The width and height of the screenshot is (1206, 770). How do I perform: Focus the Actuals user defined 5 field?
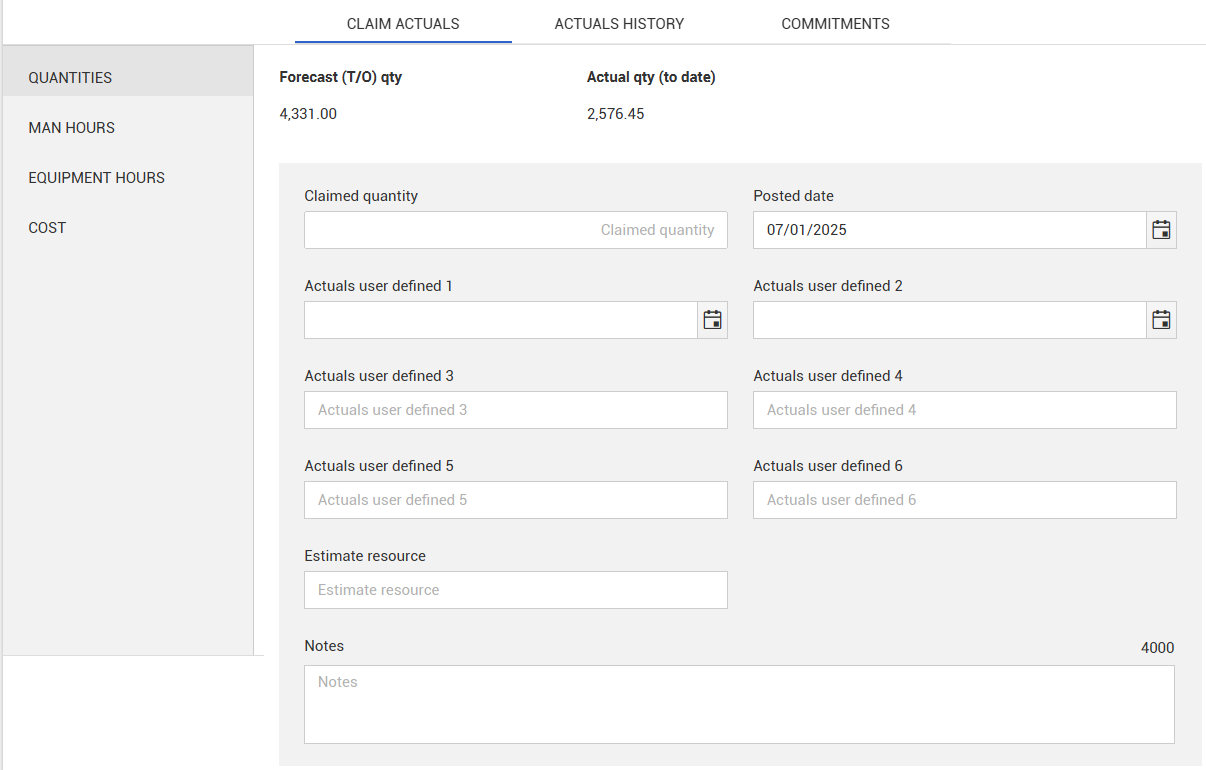pyautogui.click(x=515, y=500)
